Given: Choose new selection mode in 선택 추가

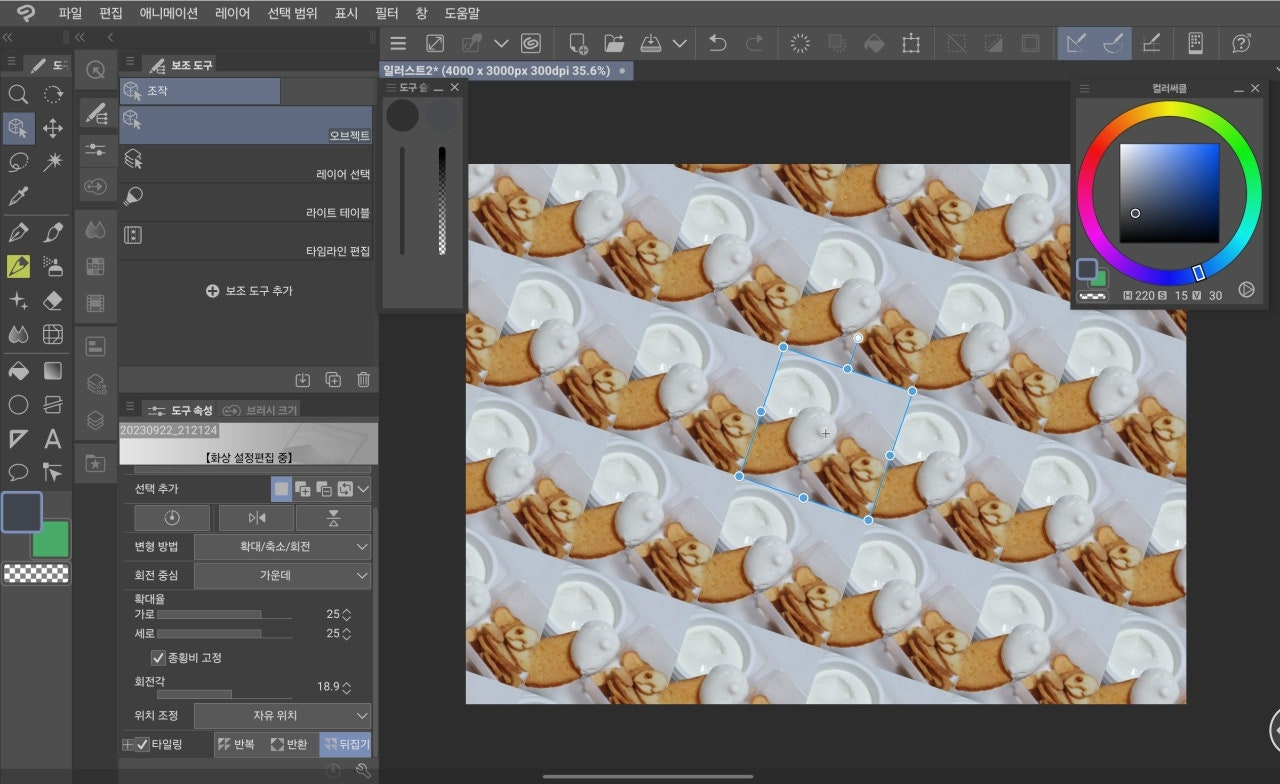Looking at the screenshot, I should 281,489.
